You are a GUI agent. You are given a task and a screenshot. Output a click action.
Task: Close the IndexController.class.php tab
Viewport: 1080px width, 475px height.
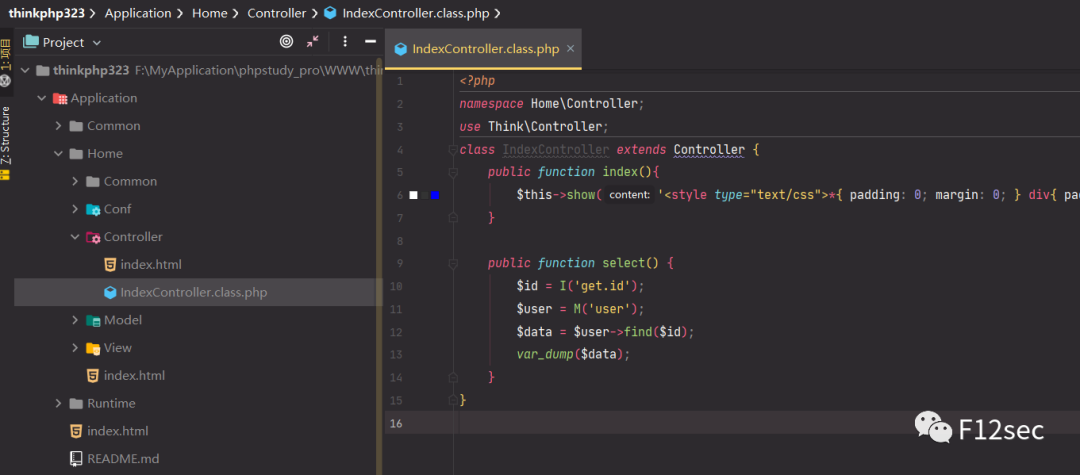coord(570,49)
